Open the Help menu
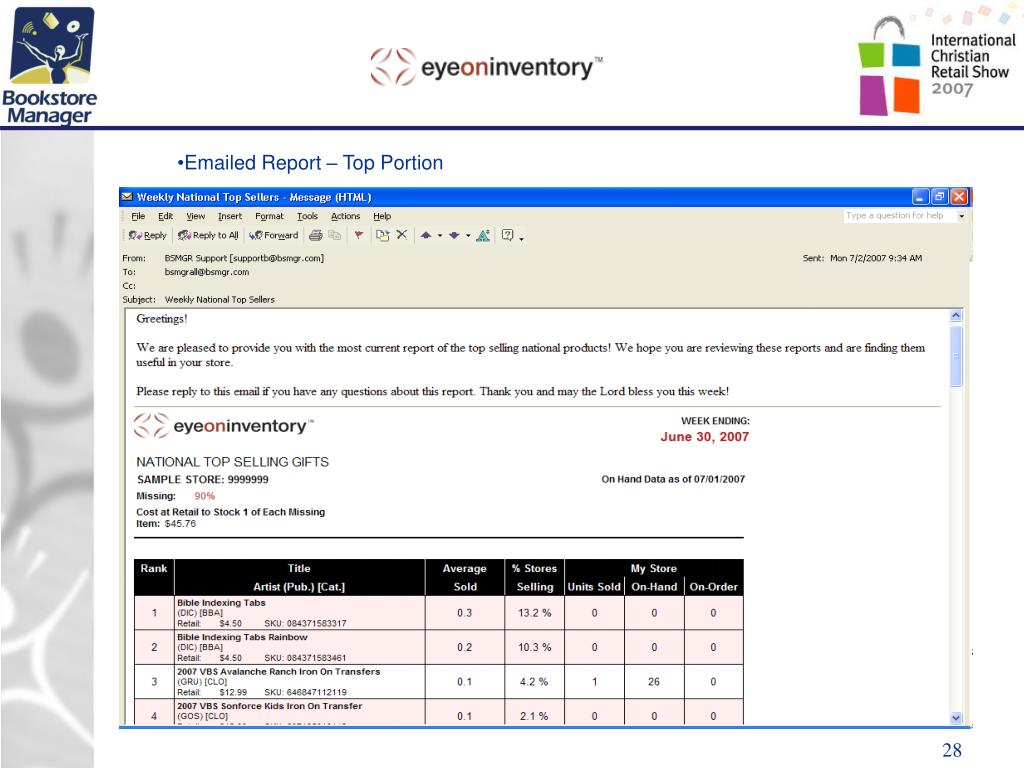The width and height of the screenshot is (1024, 768). coord(382,216)
